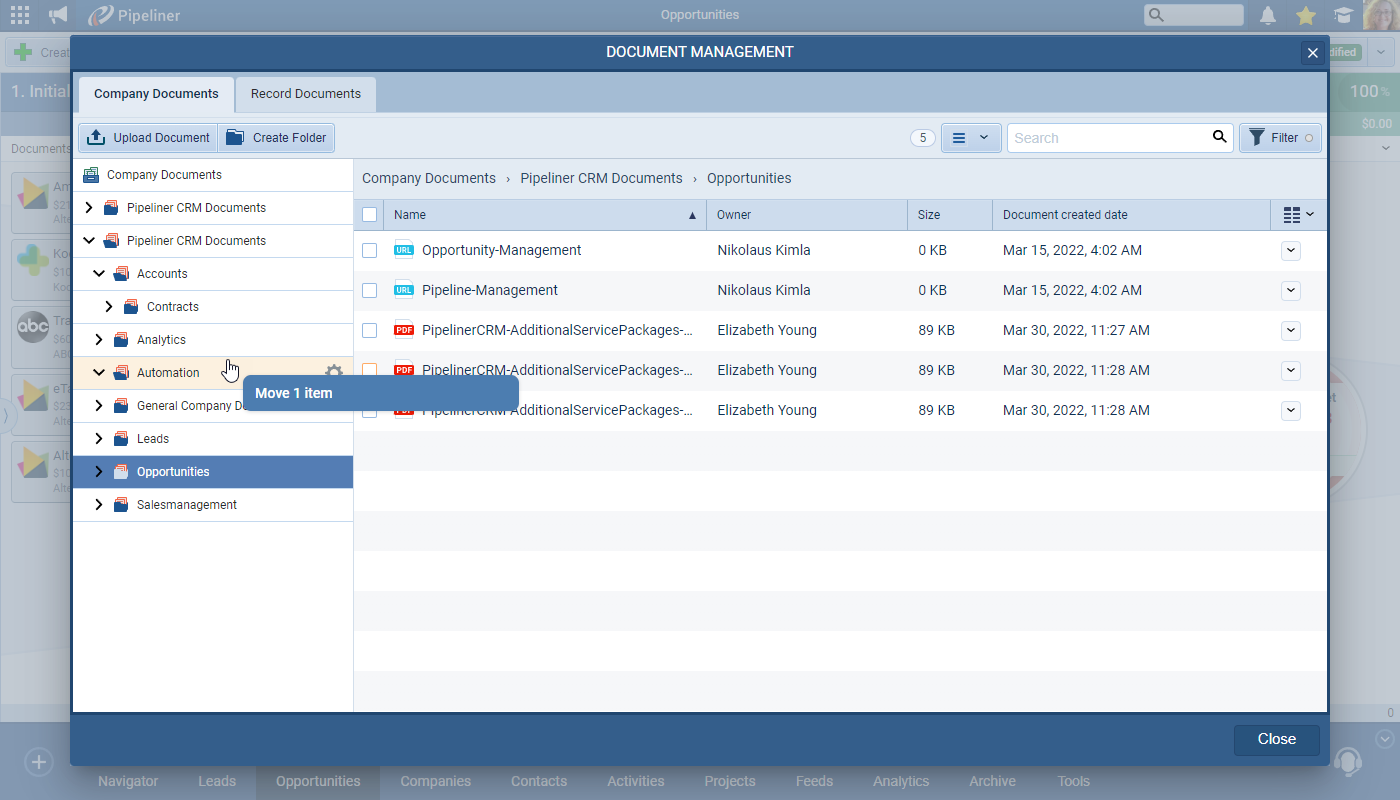
Task: Click the gear icon on Automation folder
Action: tap(334, 372)
